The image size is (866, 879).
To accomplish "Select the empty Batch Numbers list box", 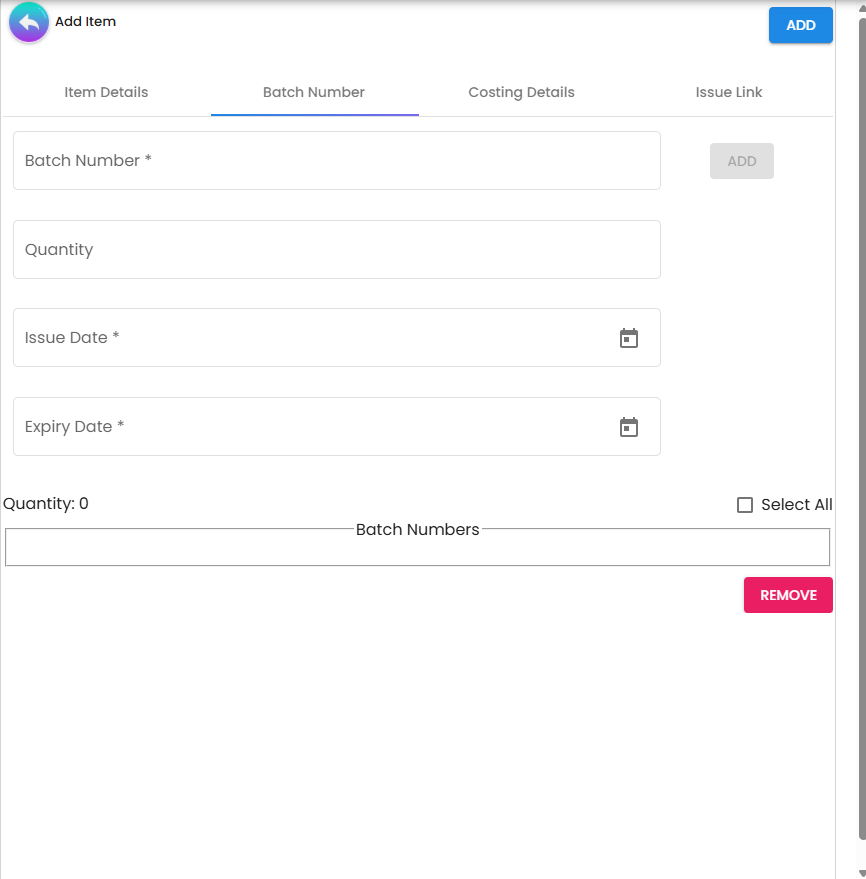I will [x=418, y=548].
